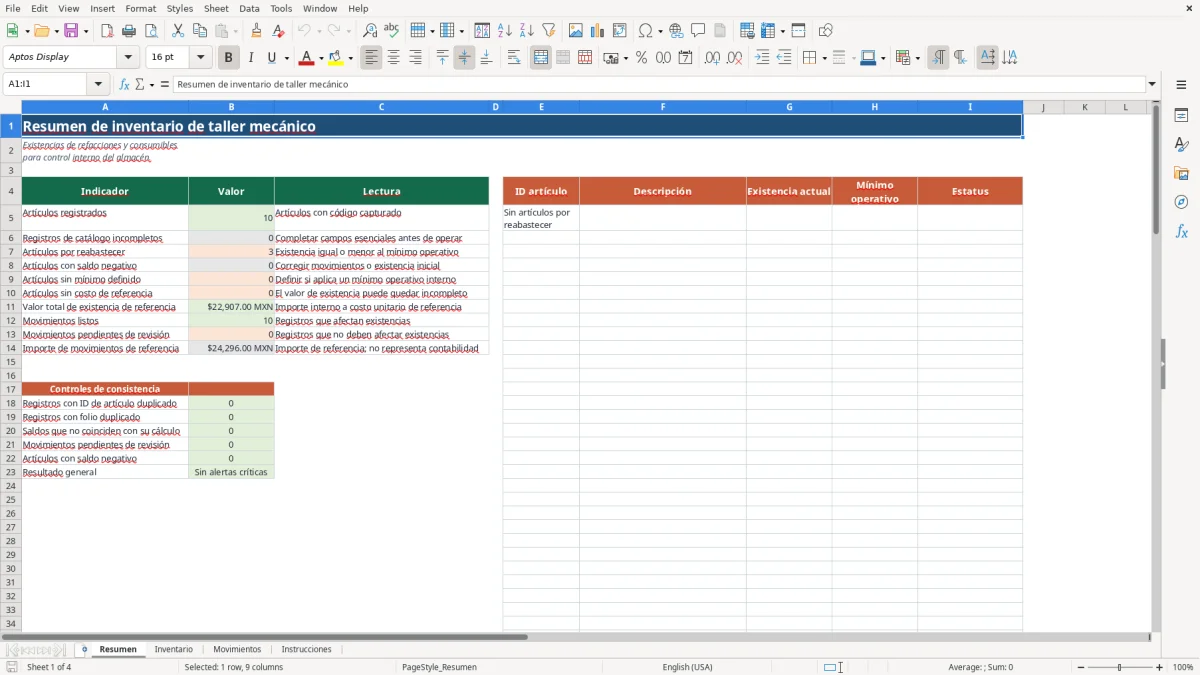Zoom out with the minus button
This screenshot has height=675, width=1200.
tap(1080, 667)
